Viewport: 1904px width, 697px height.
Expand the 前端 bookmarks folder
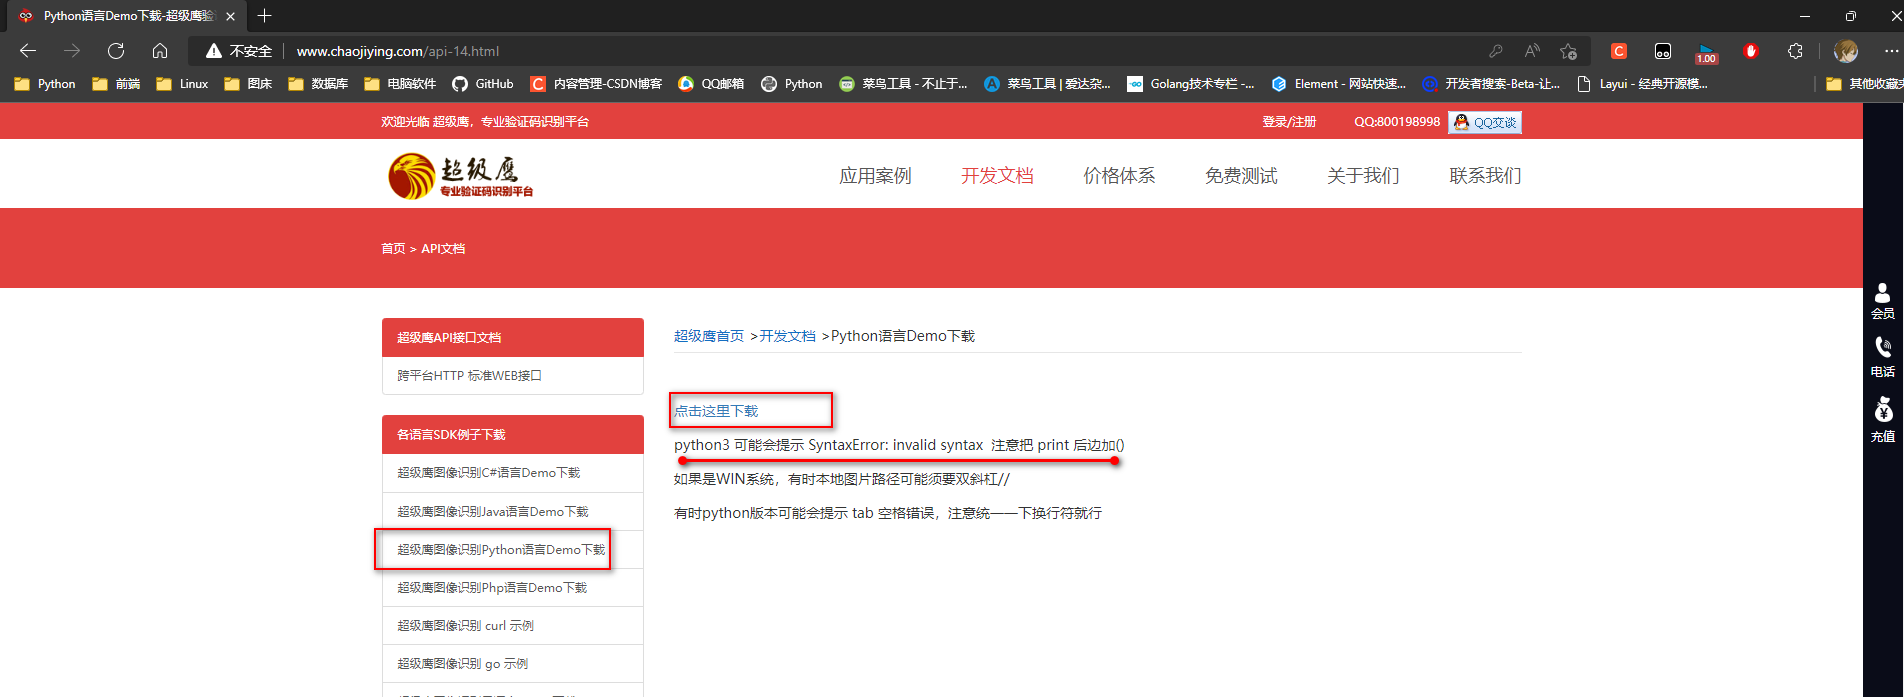click(x=116, y=84)
